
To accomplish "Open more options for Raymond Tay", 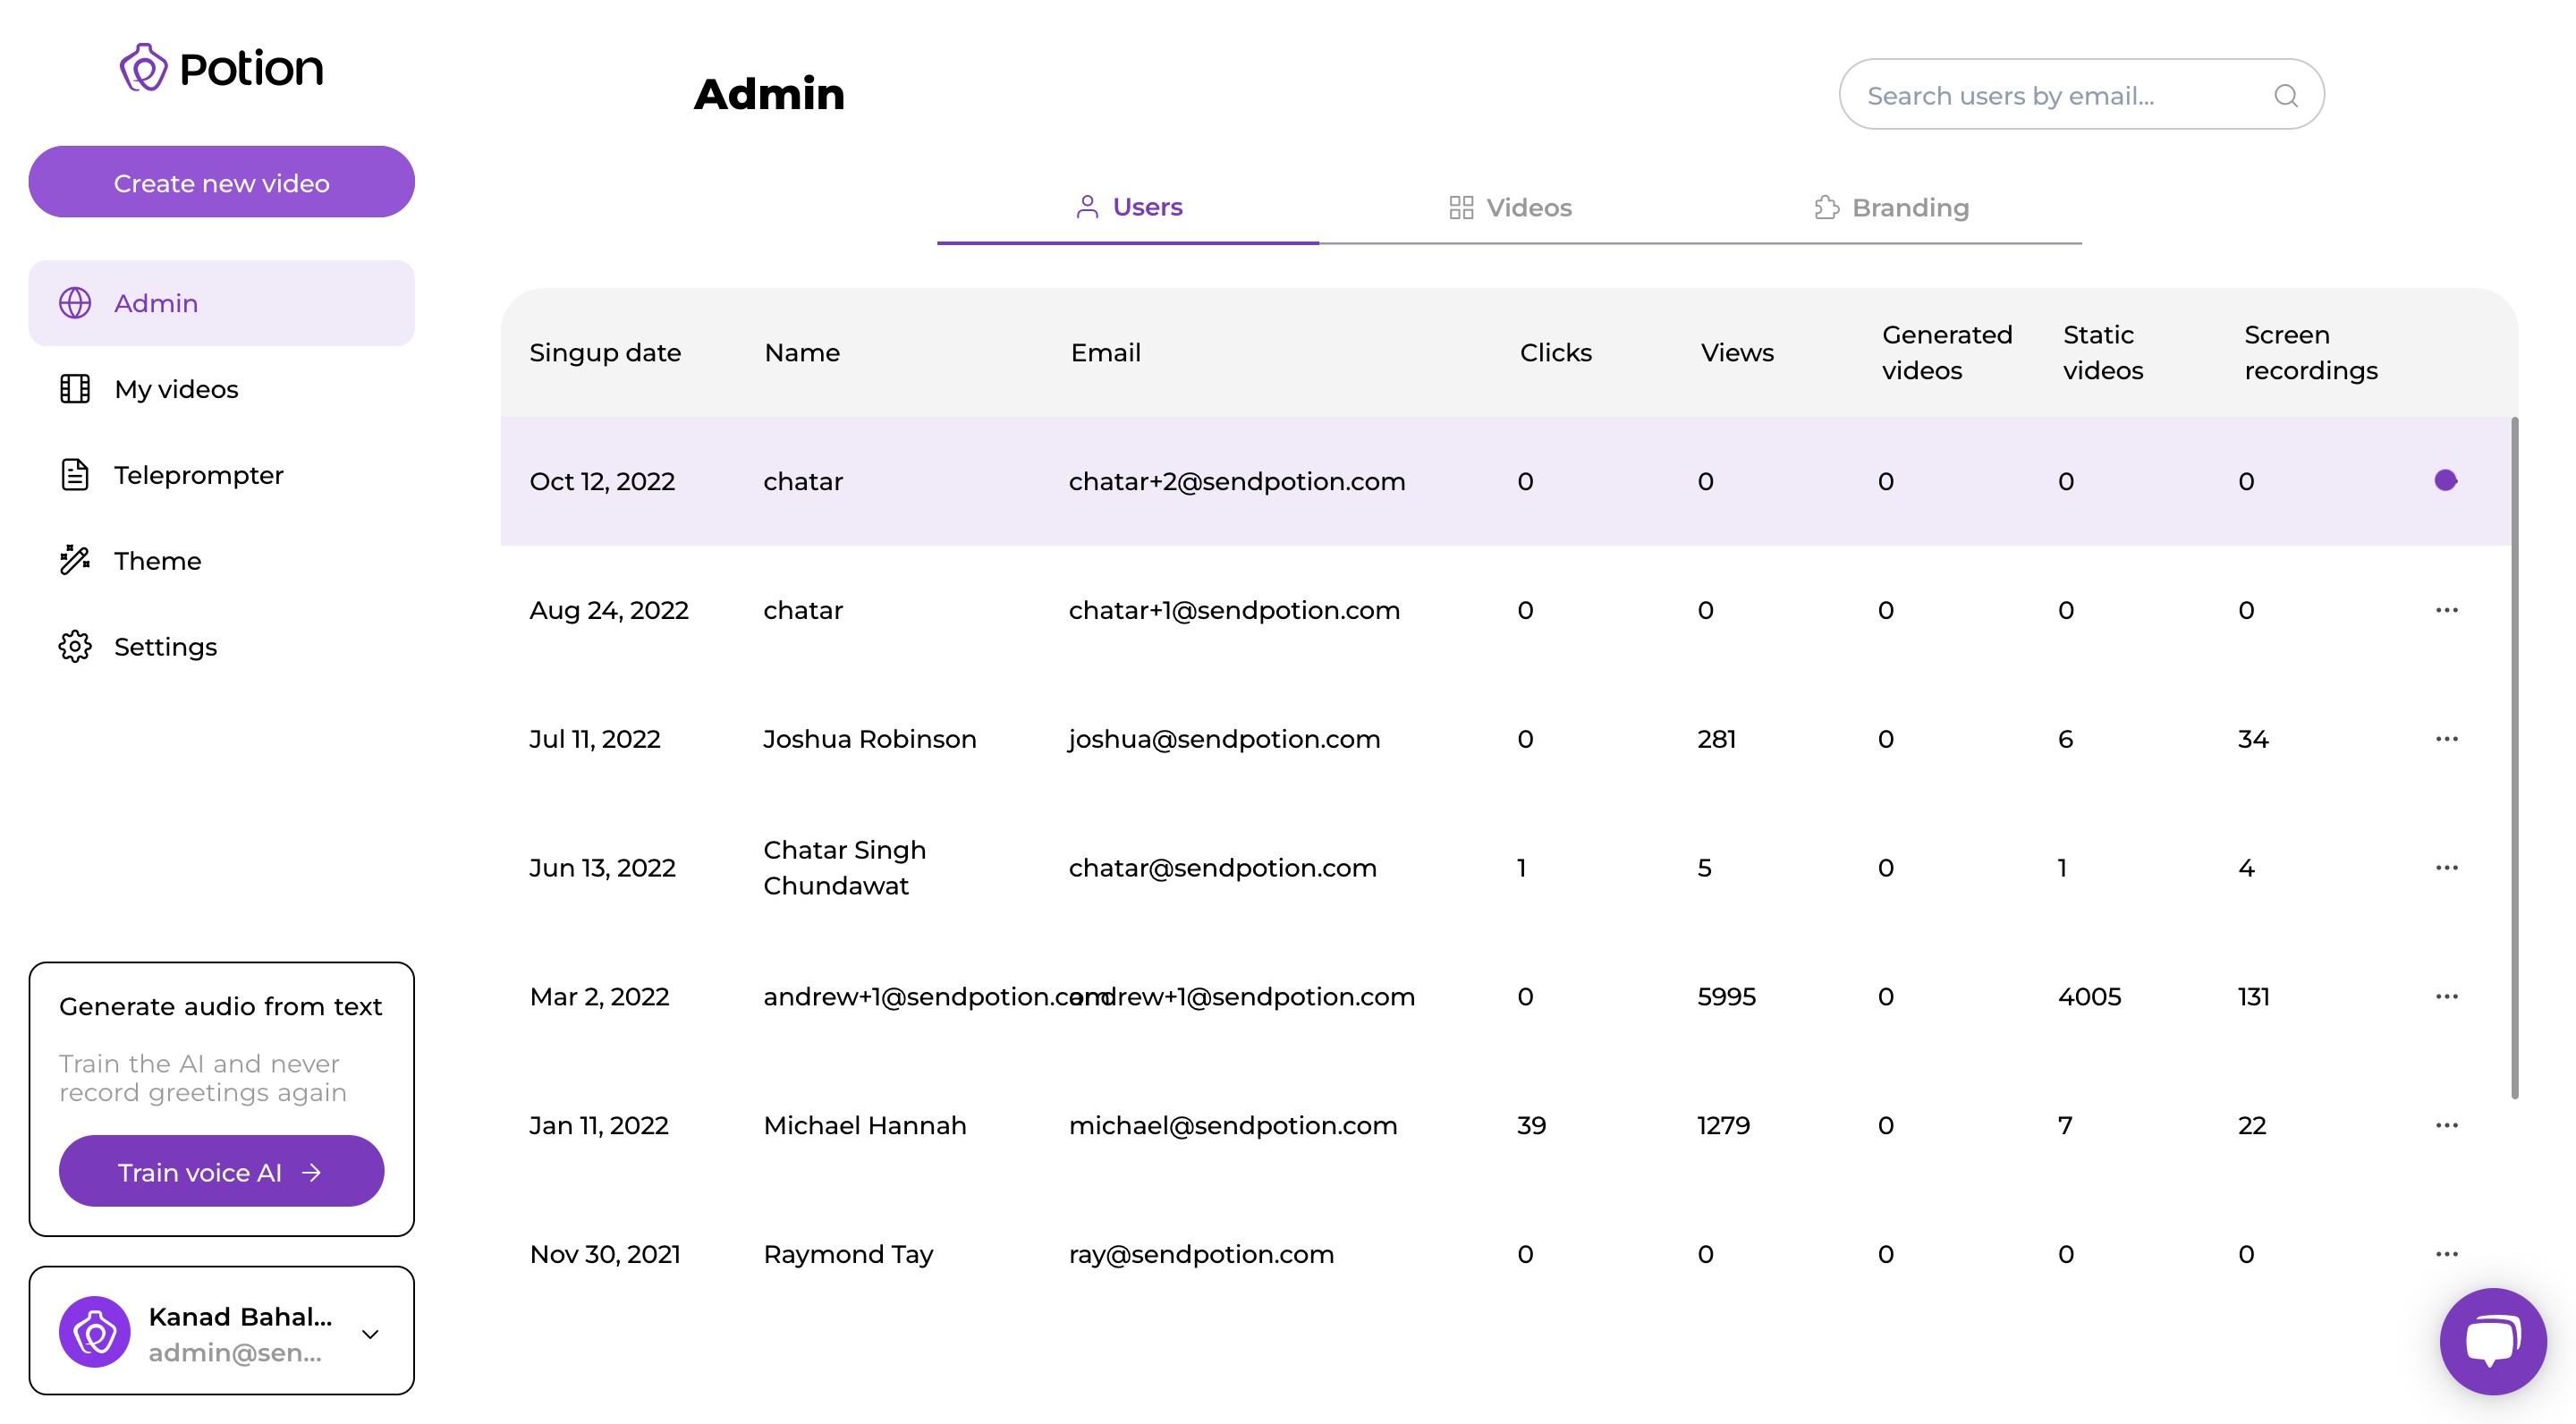I will tap(2447, 1254).
